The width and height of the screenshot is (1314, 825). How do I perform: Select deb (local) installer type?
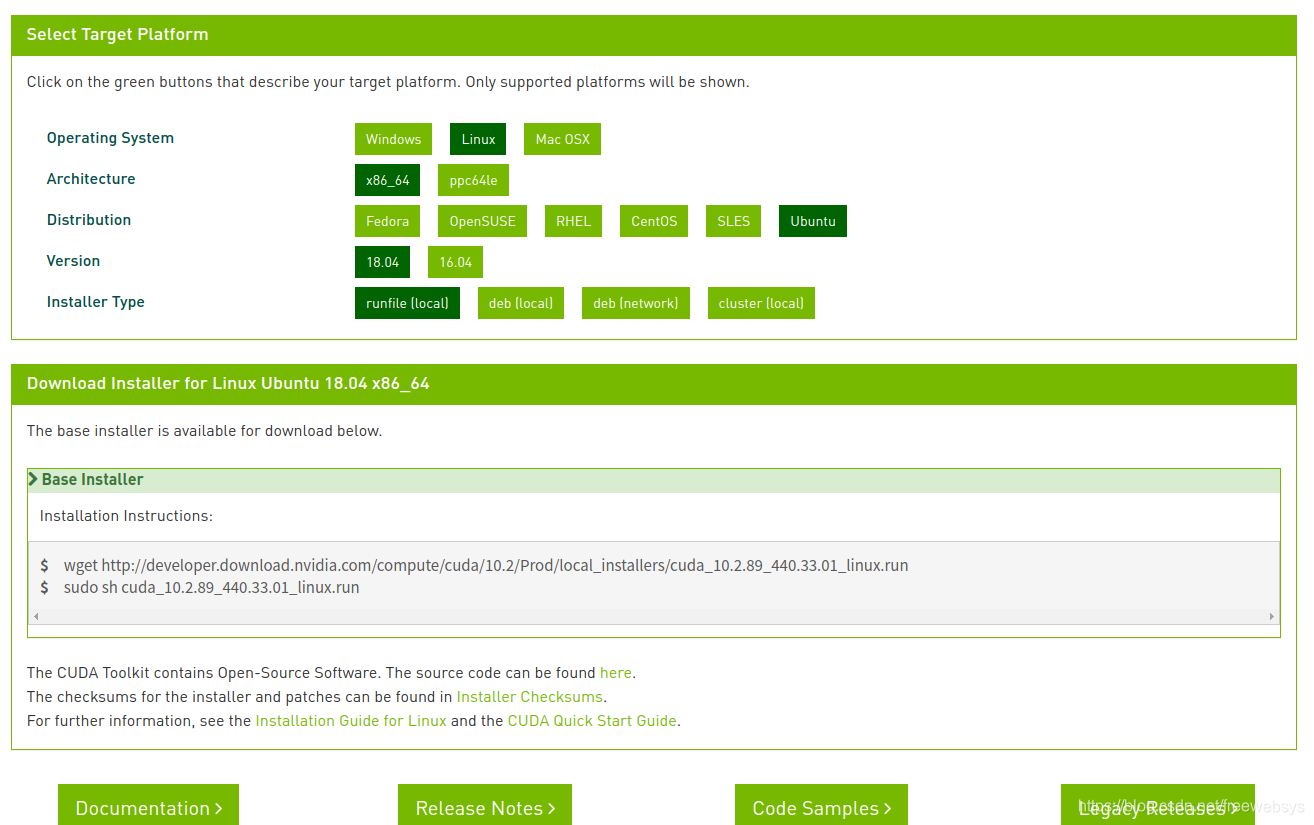click(x=521, y=303)
